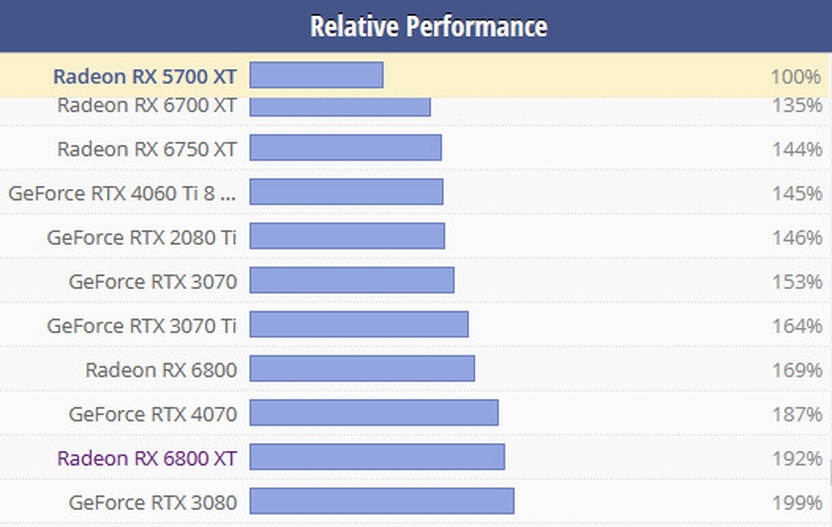Viewport: 832px width, 527px height.
Task: Follow the visited Radeon RX 6800 XT link
Action: [146, 458]
